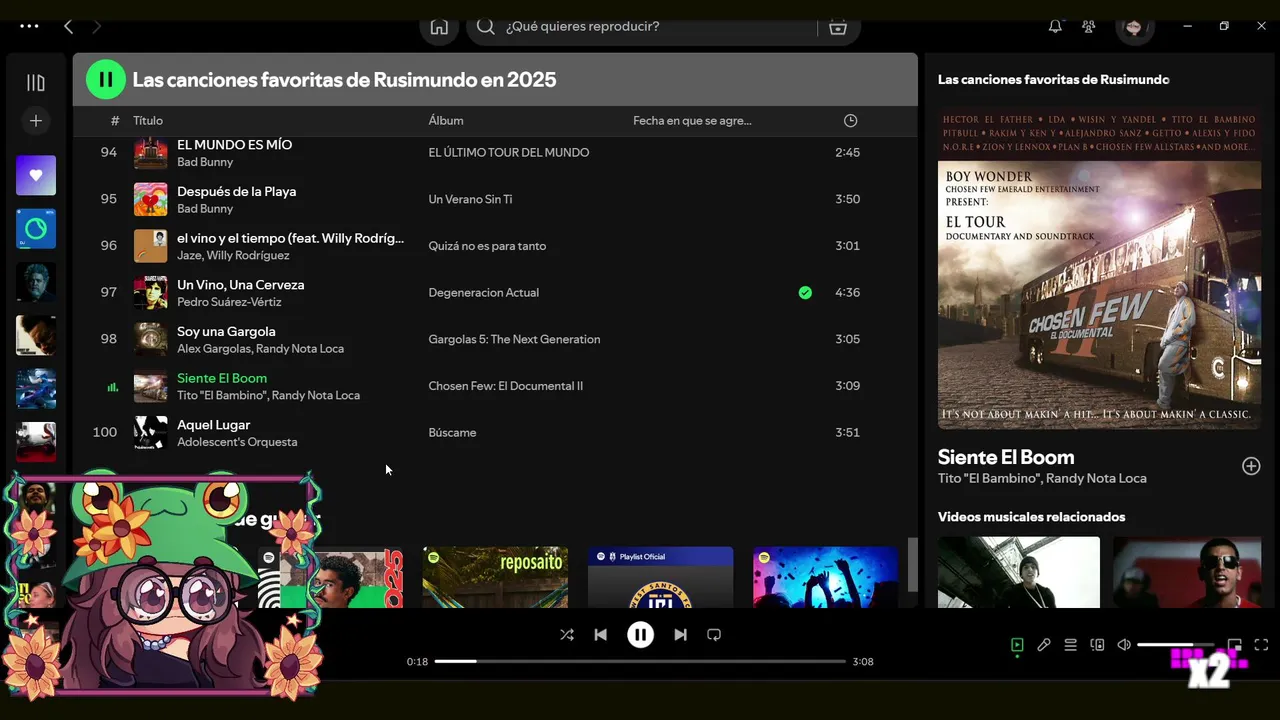Open the mini player
Screen dimensions: 1280x720
click(x=1235, y=645)
